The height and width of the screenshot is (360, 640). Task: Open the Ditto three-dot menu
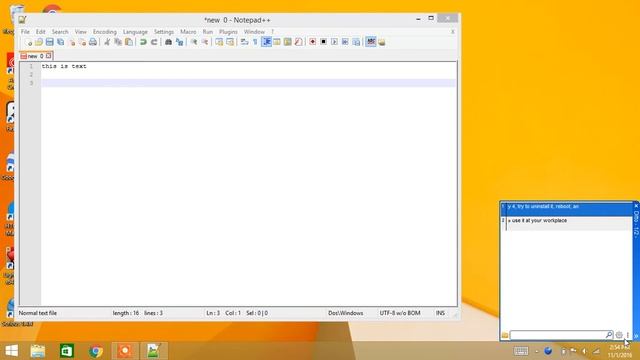pos(628,335)
